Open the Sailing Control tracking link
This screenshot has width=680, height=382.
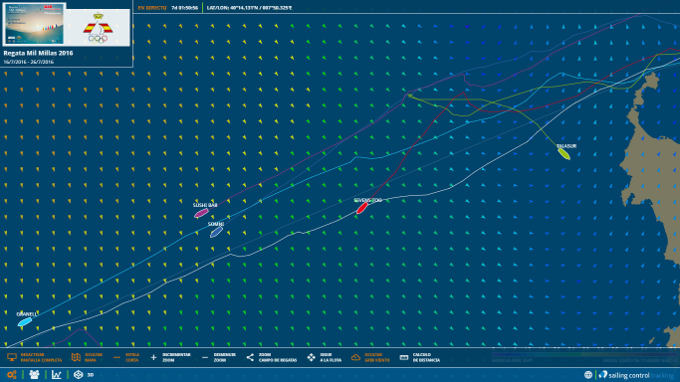(637, 375)
